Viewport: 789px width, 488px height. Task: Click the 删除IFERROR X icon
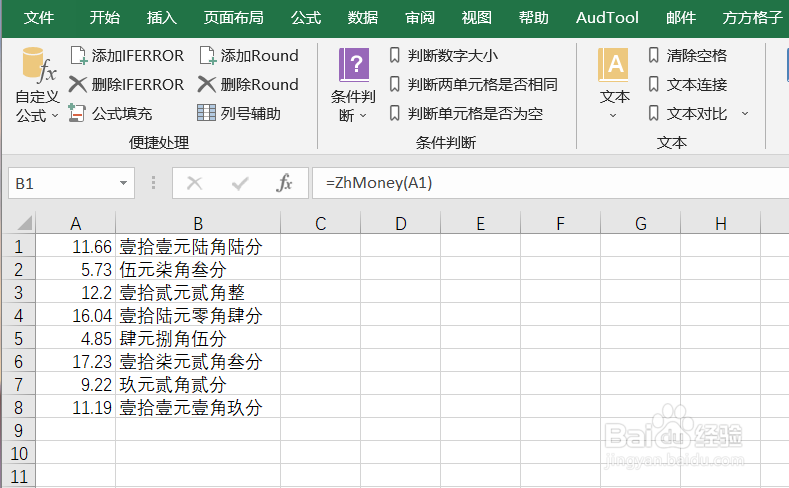(x=77, y=85)
